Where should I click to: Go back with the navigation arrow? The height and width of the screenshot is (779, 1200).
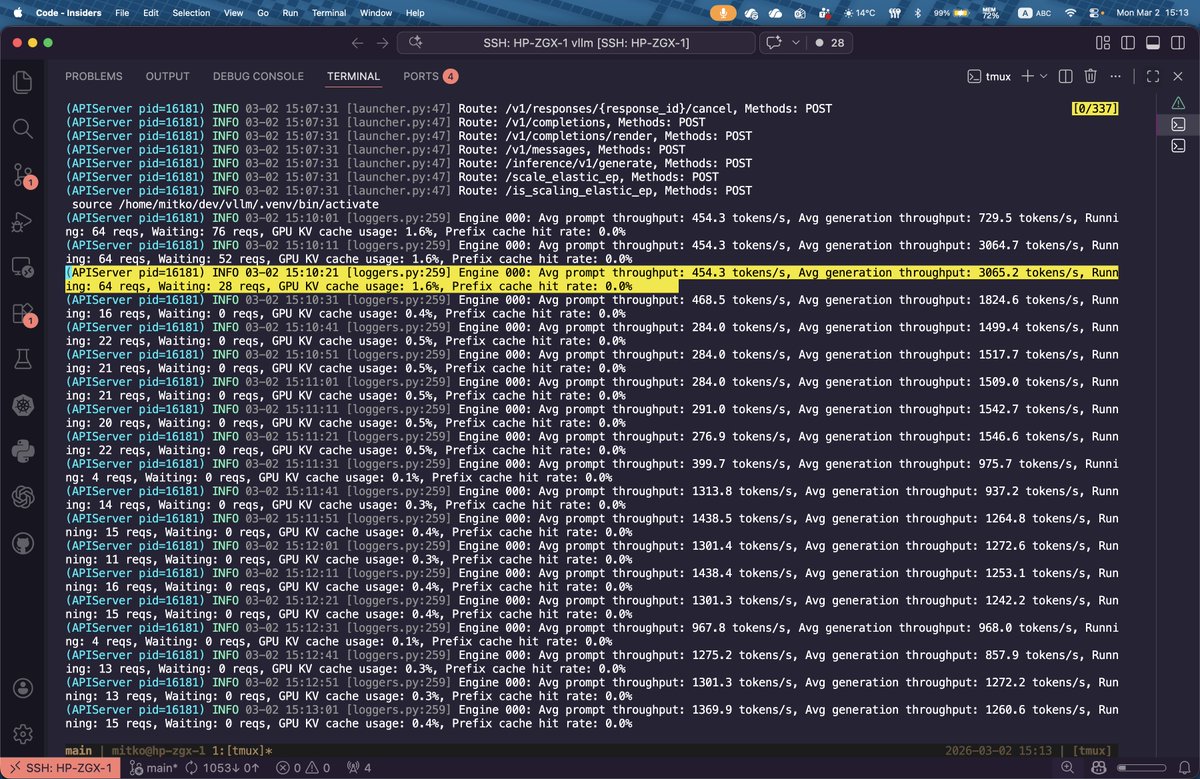click(x=358, y=43)
